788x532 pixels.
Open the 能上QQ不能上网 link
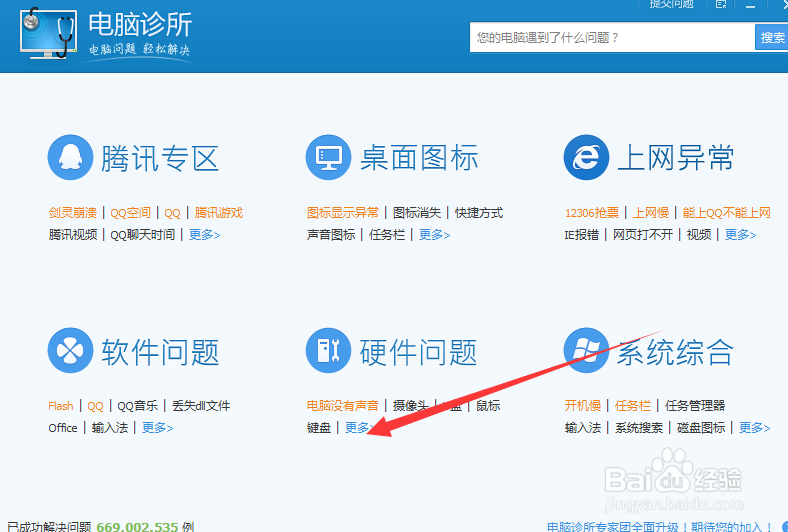(727, 213)
